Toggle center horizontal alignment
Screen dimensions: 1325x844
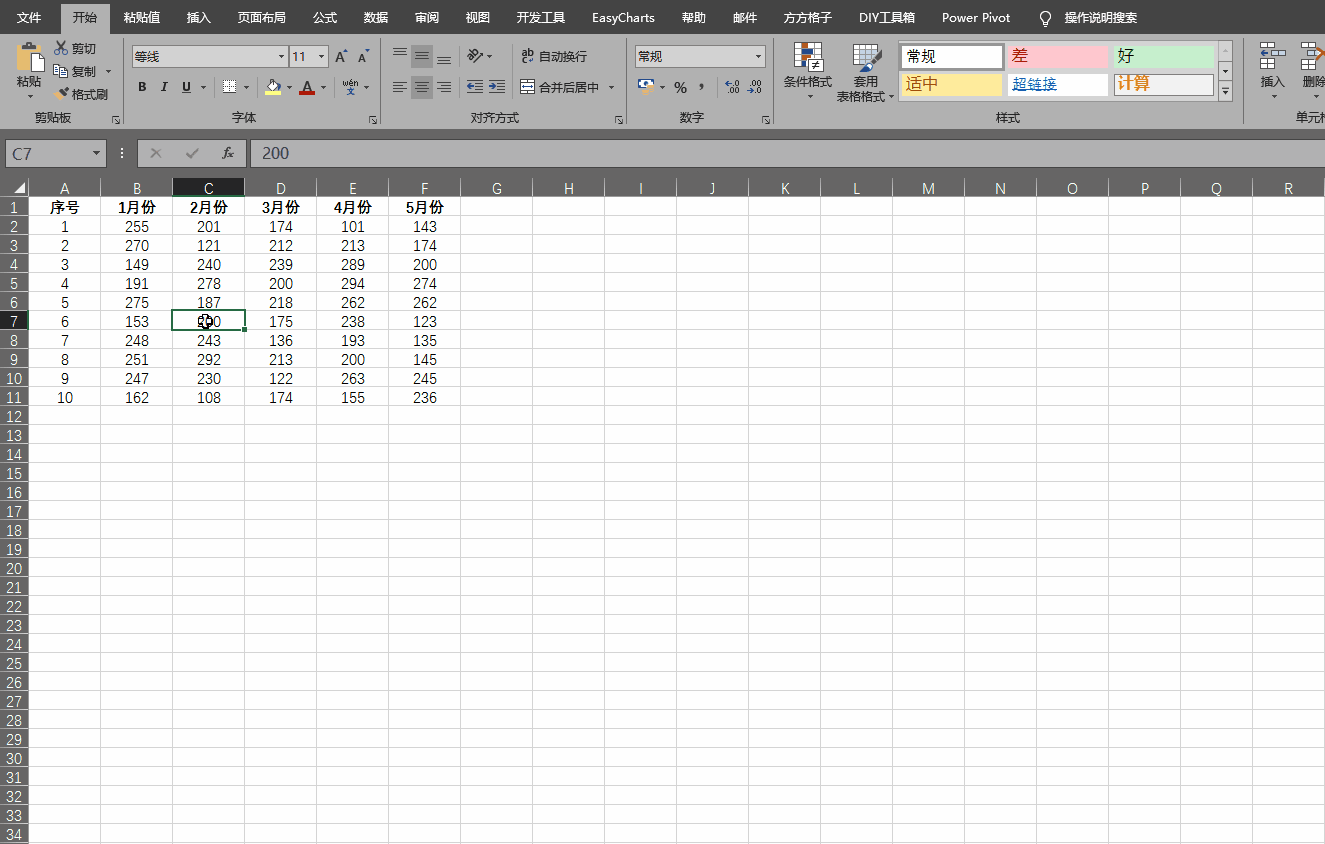click(422, 87)
